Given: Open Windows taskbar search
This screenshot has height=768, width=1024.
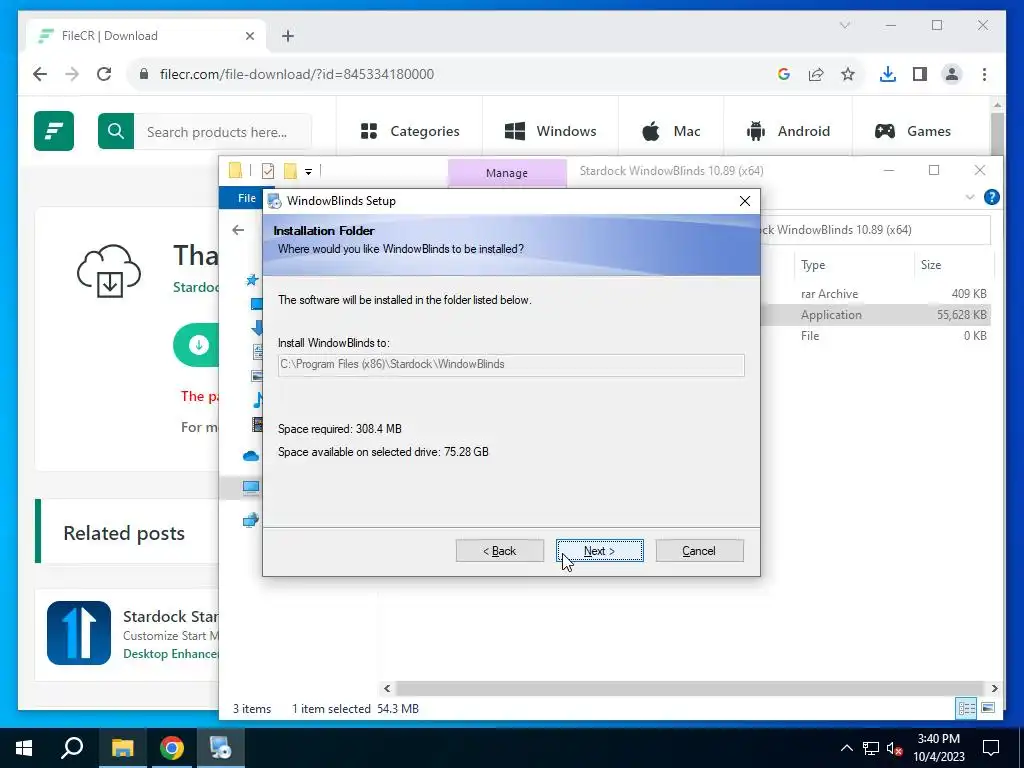Looking at the screenshot, I should pos(72,748).
